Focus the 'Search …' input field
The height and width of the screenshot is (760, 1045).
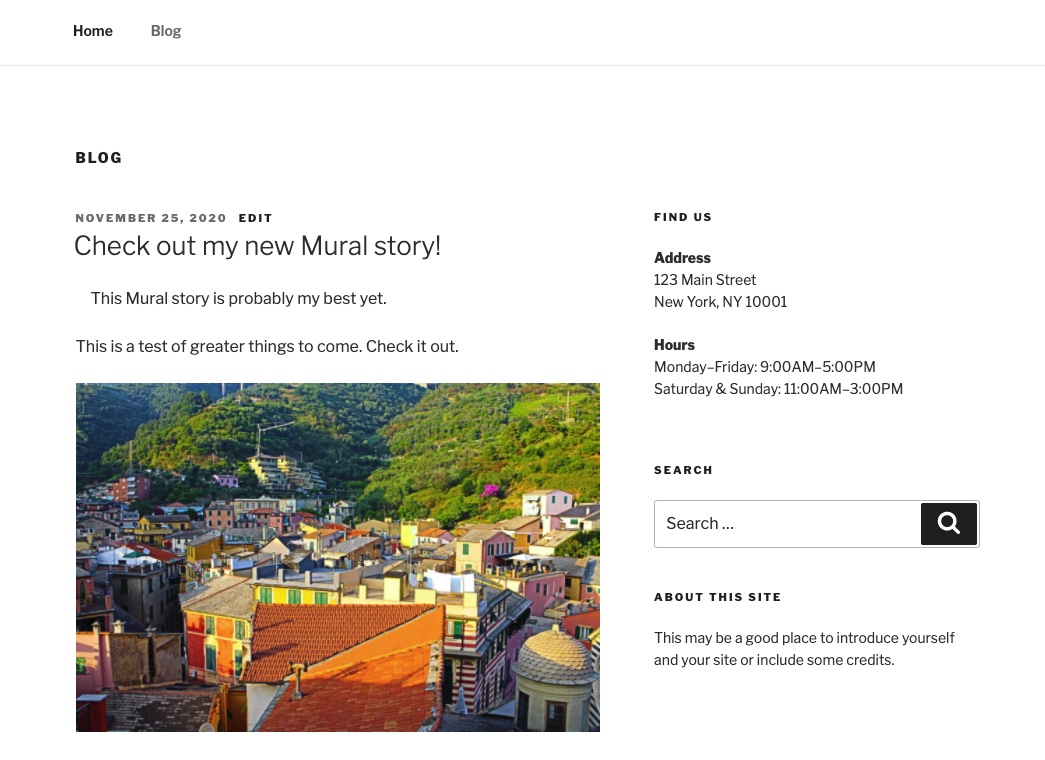point(788,524)
